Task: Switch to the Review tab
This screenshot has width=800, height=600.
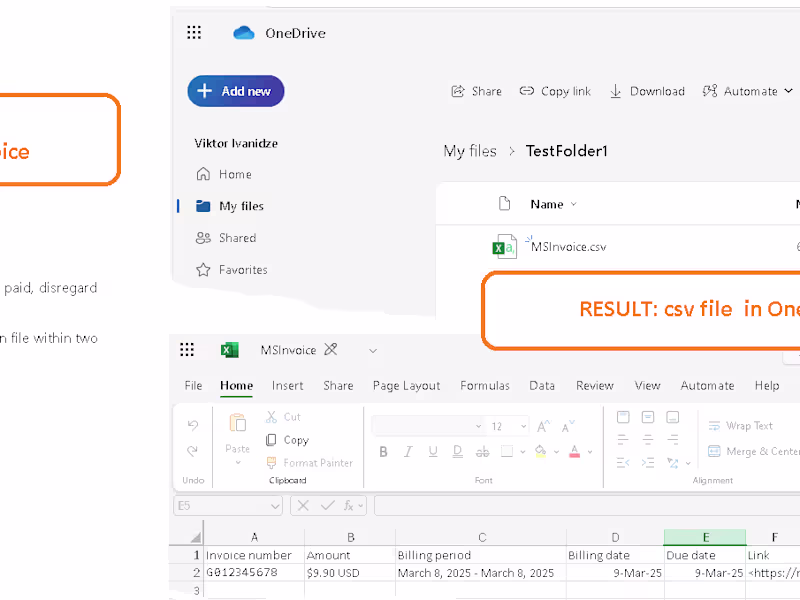Action: click(x=595, y=386)
